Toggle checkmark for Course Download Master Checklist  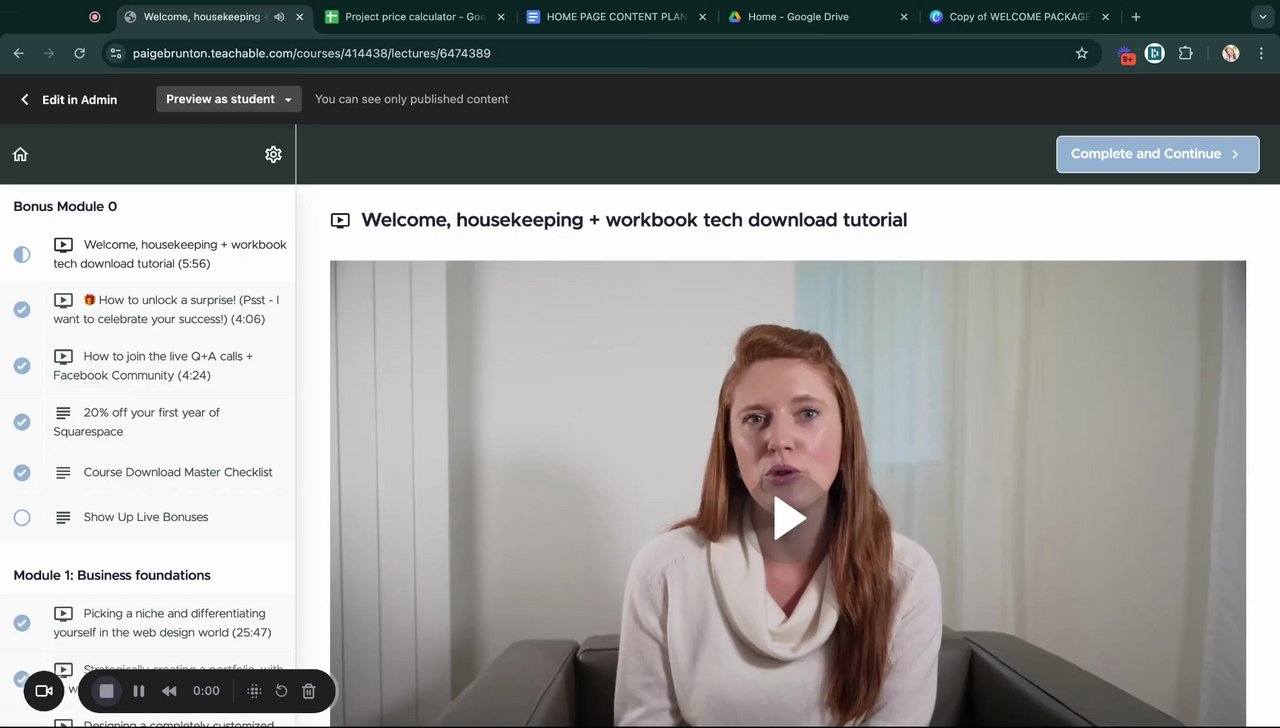coord(22,472)
